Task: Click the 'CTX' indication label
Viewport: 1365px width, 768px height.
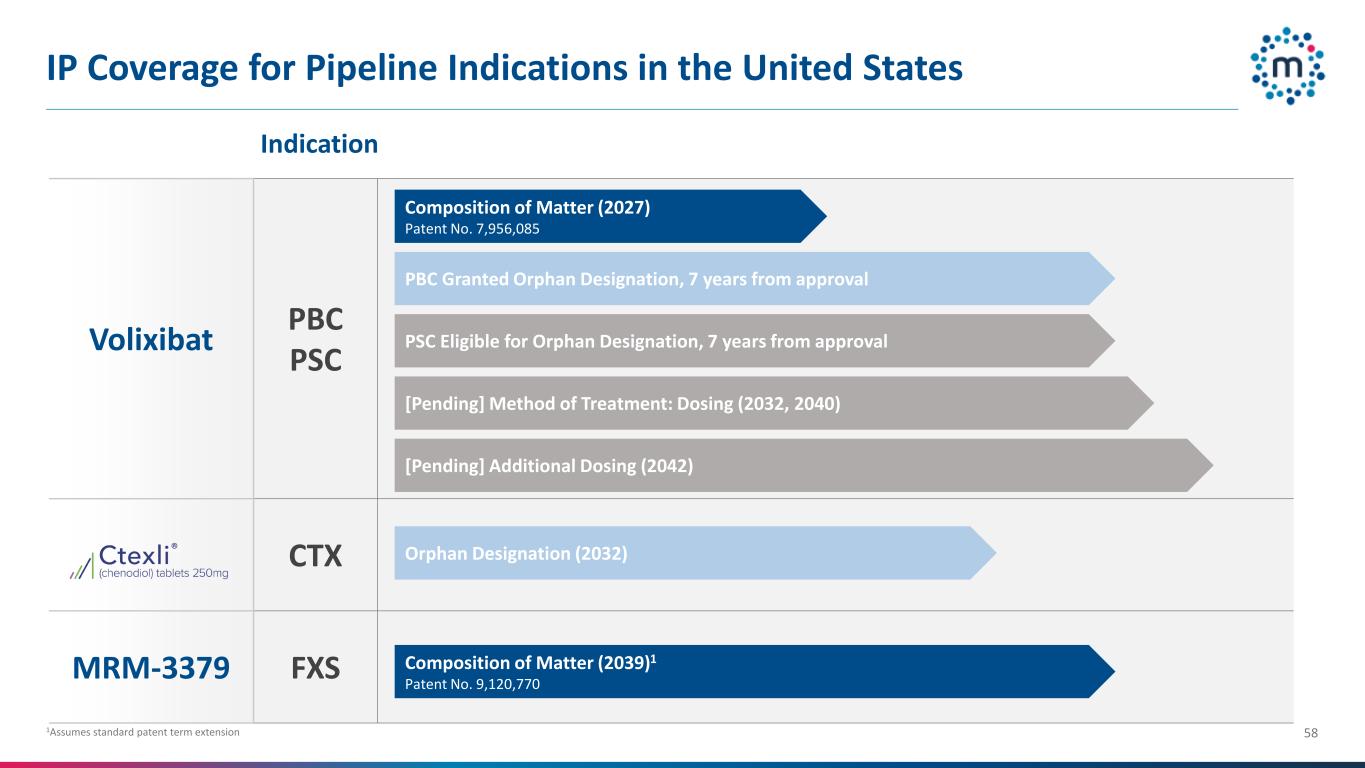Action: point(316,556)
